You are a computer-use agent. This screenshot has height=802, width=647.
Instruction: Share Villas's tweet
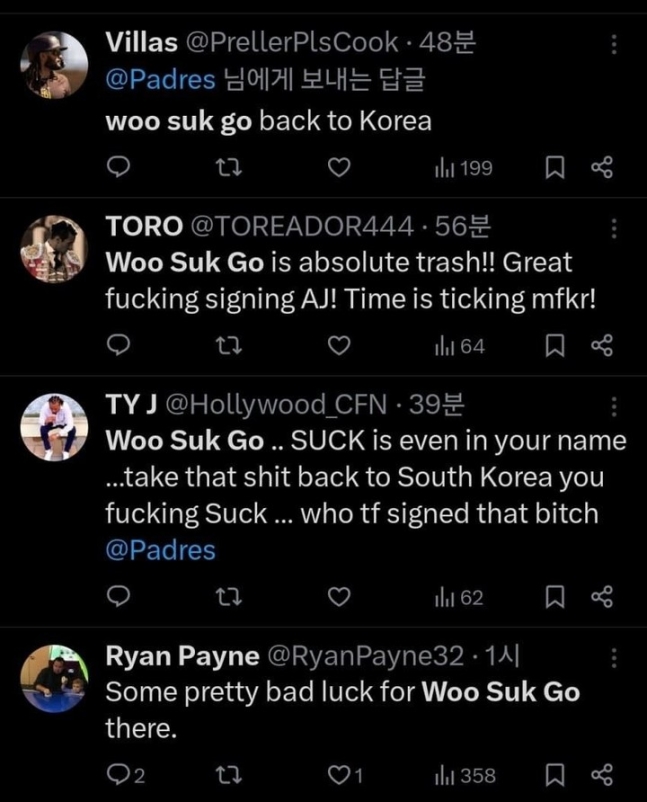[602, 168]
